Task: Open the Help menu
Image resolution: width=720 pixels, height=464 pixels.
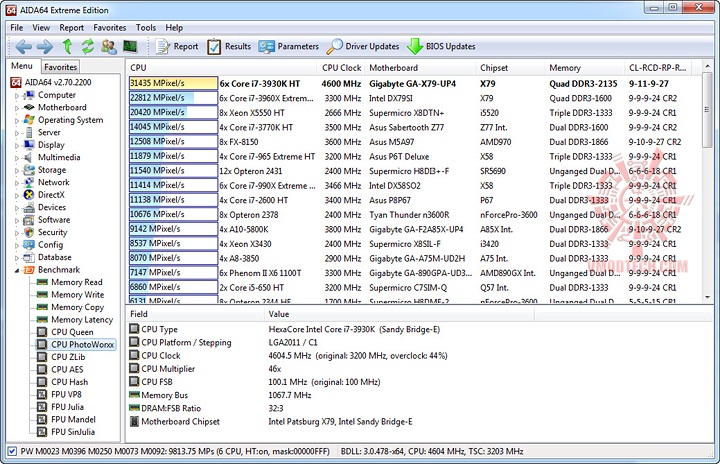Action: pyautogui.click(x=174, y=28)
